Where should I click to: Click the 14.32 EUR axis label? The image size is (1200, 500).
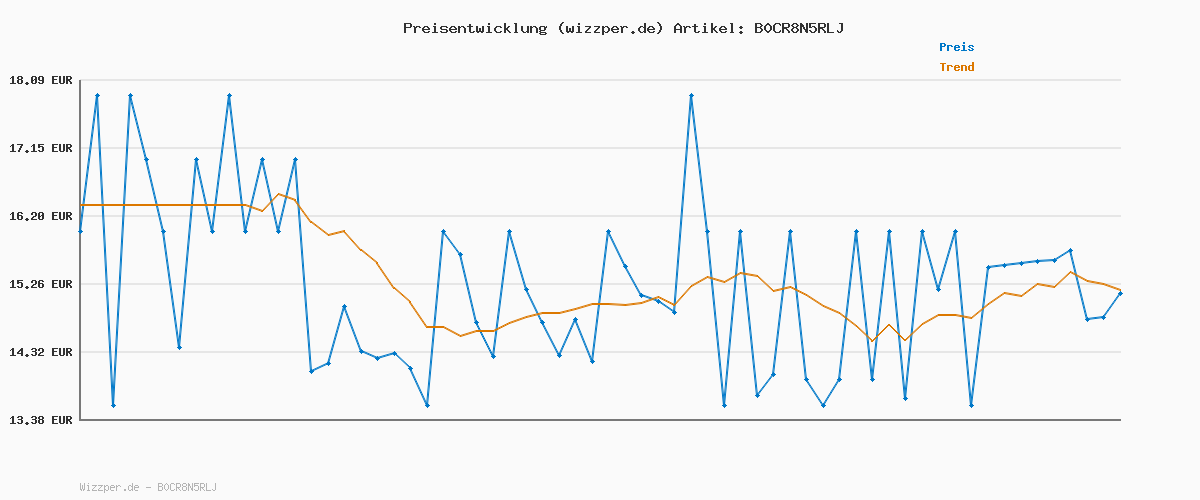[x=40, y=352]
